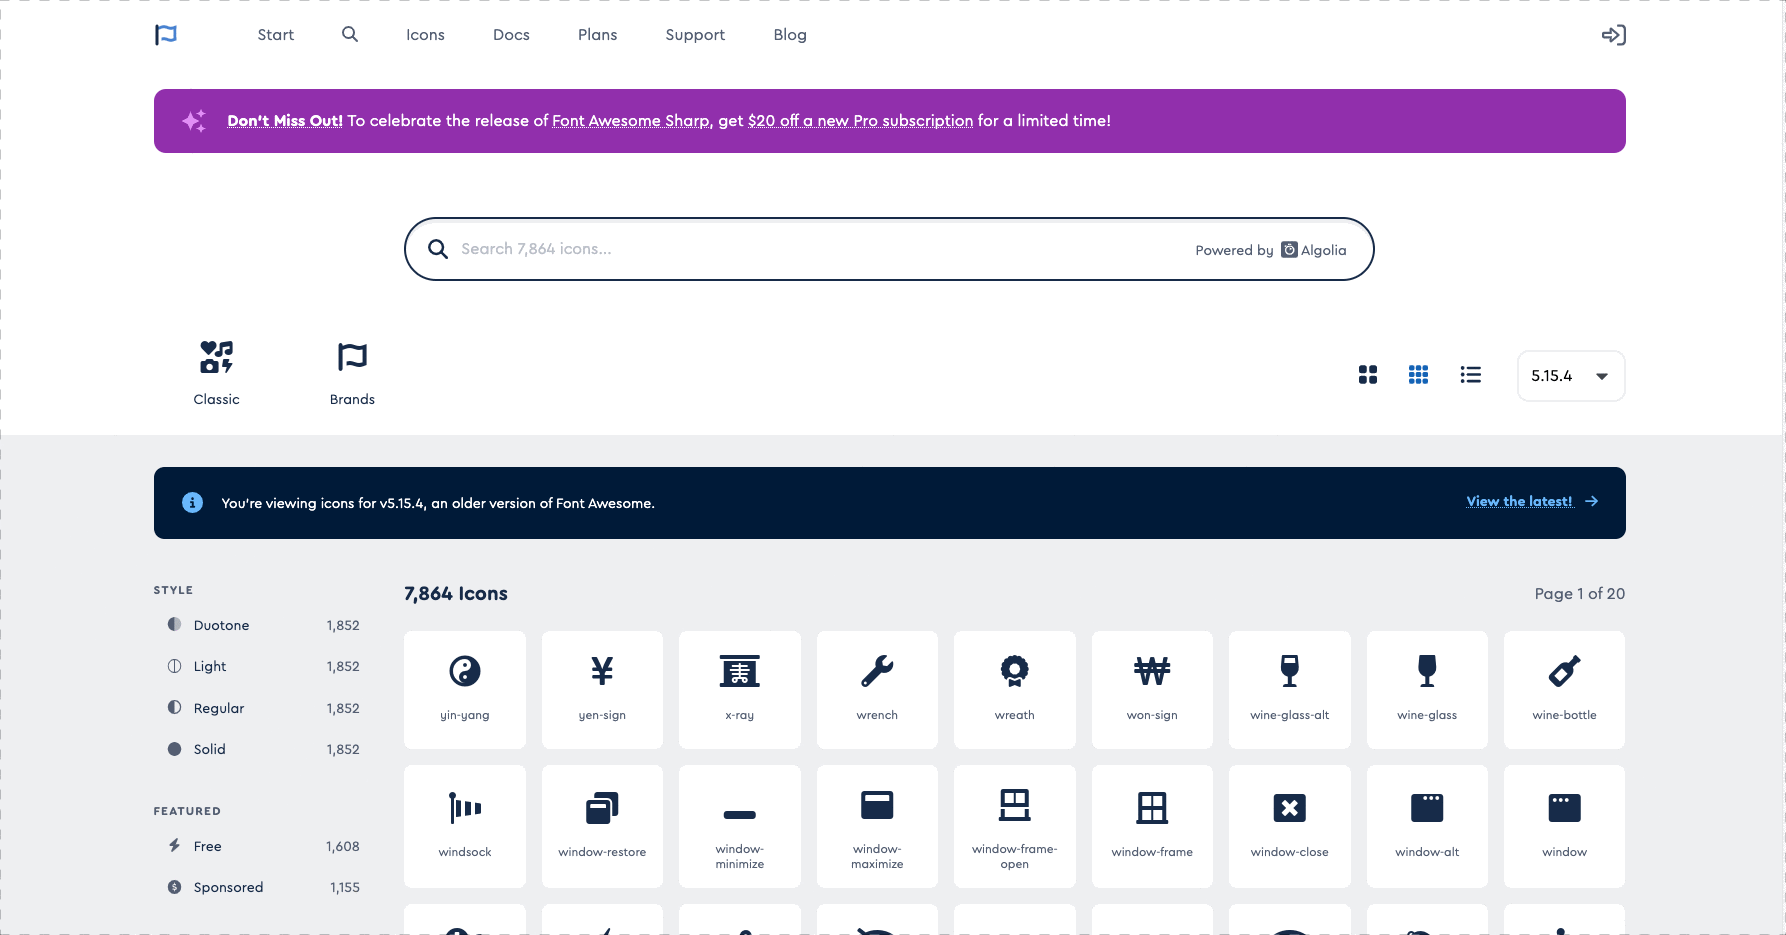Open the version 5.15.4 dropdown
The height and width of the screenshot is (935, 1786).
point(1570,376)
